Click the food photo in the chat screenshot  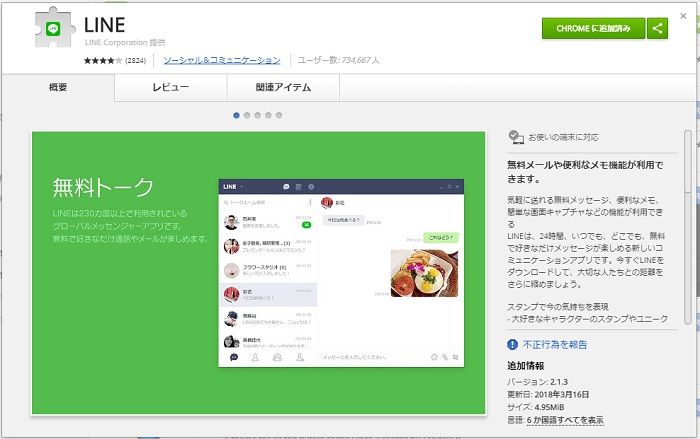pos(425,274)
